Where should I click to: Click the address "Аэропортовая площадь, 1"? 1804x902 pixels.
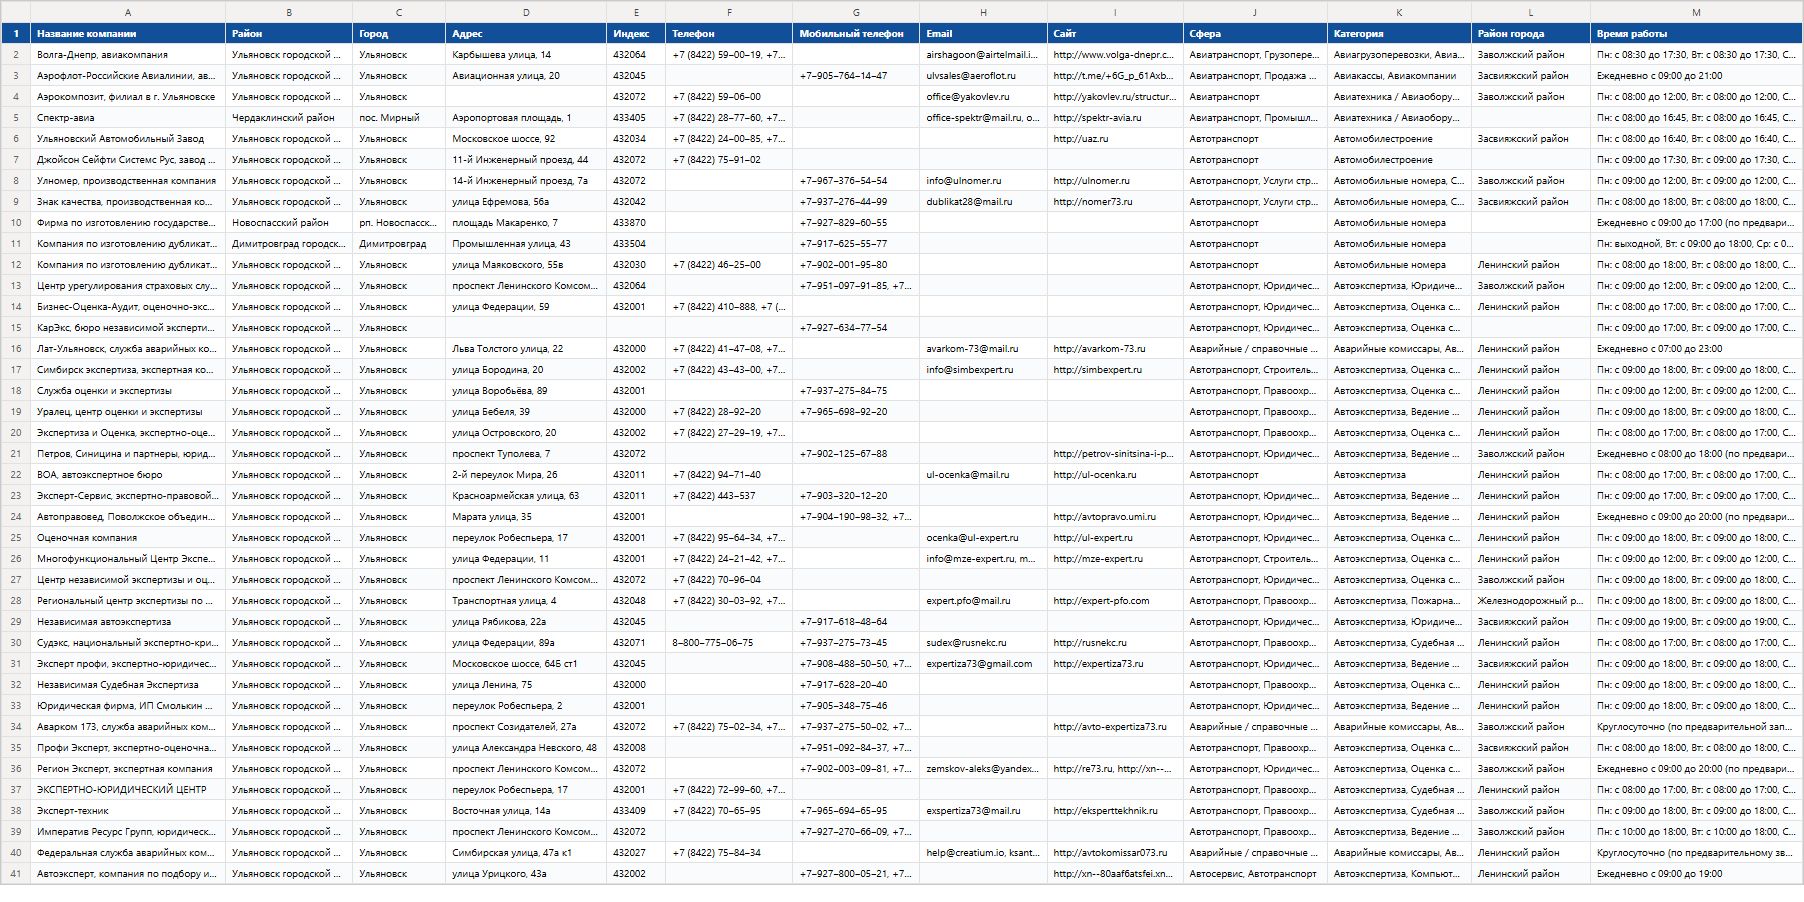[526, 118]
